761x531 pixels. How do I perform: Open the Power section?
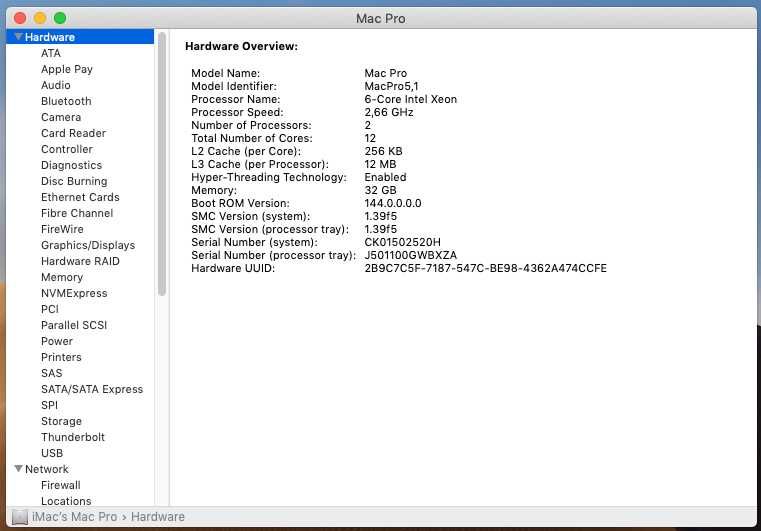[x=57, y=342]
